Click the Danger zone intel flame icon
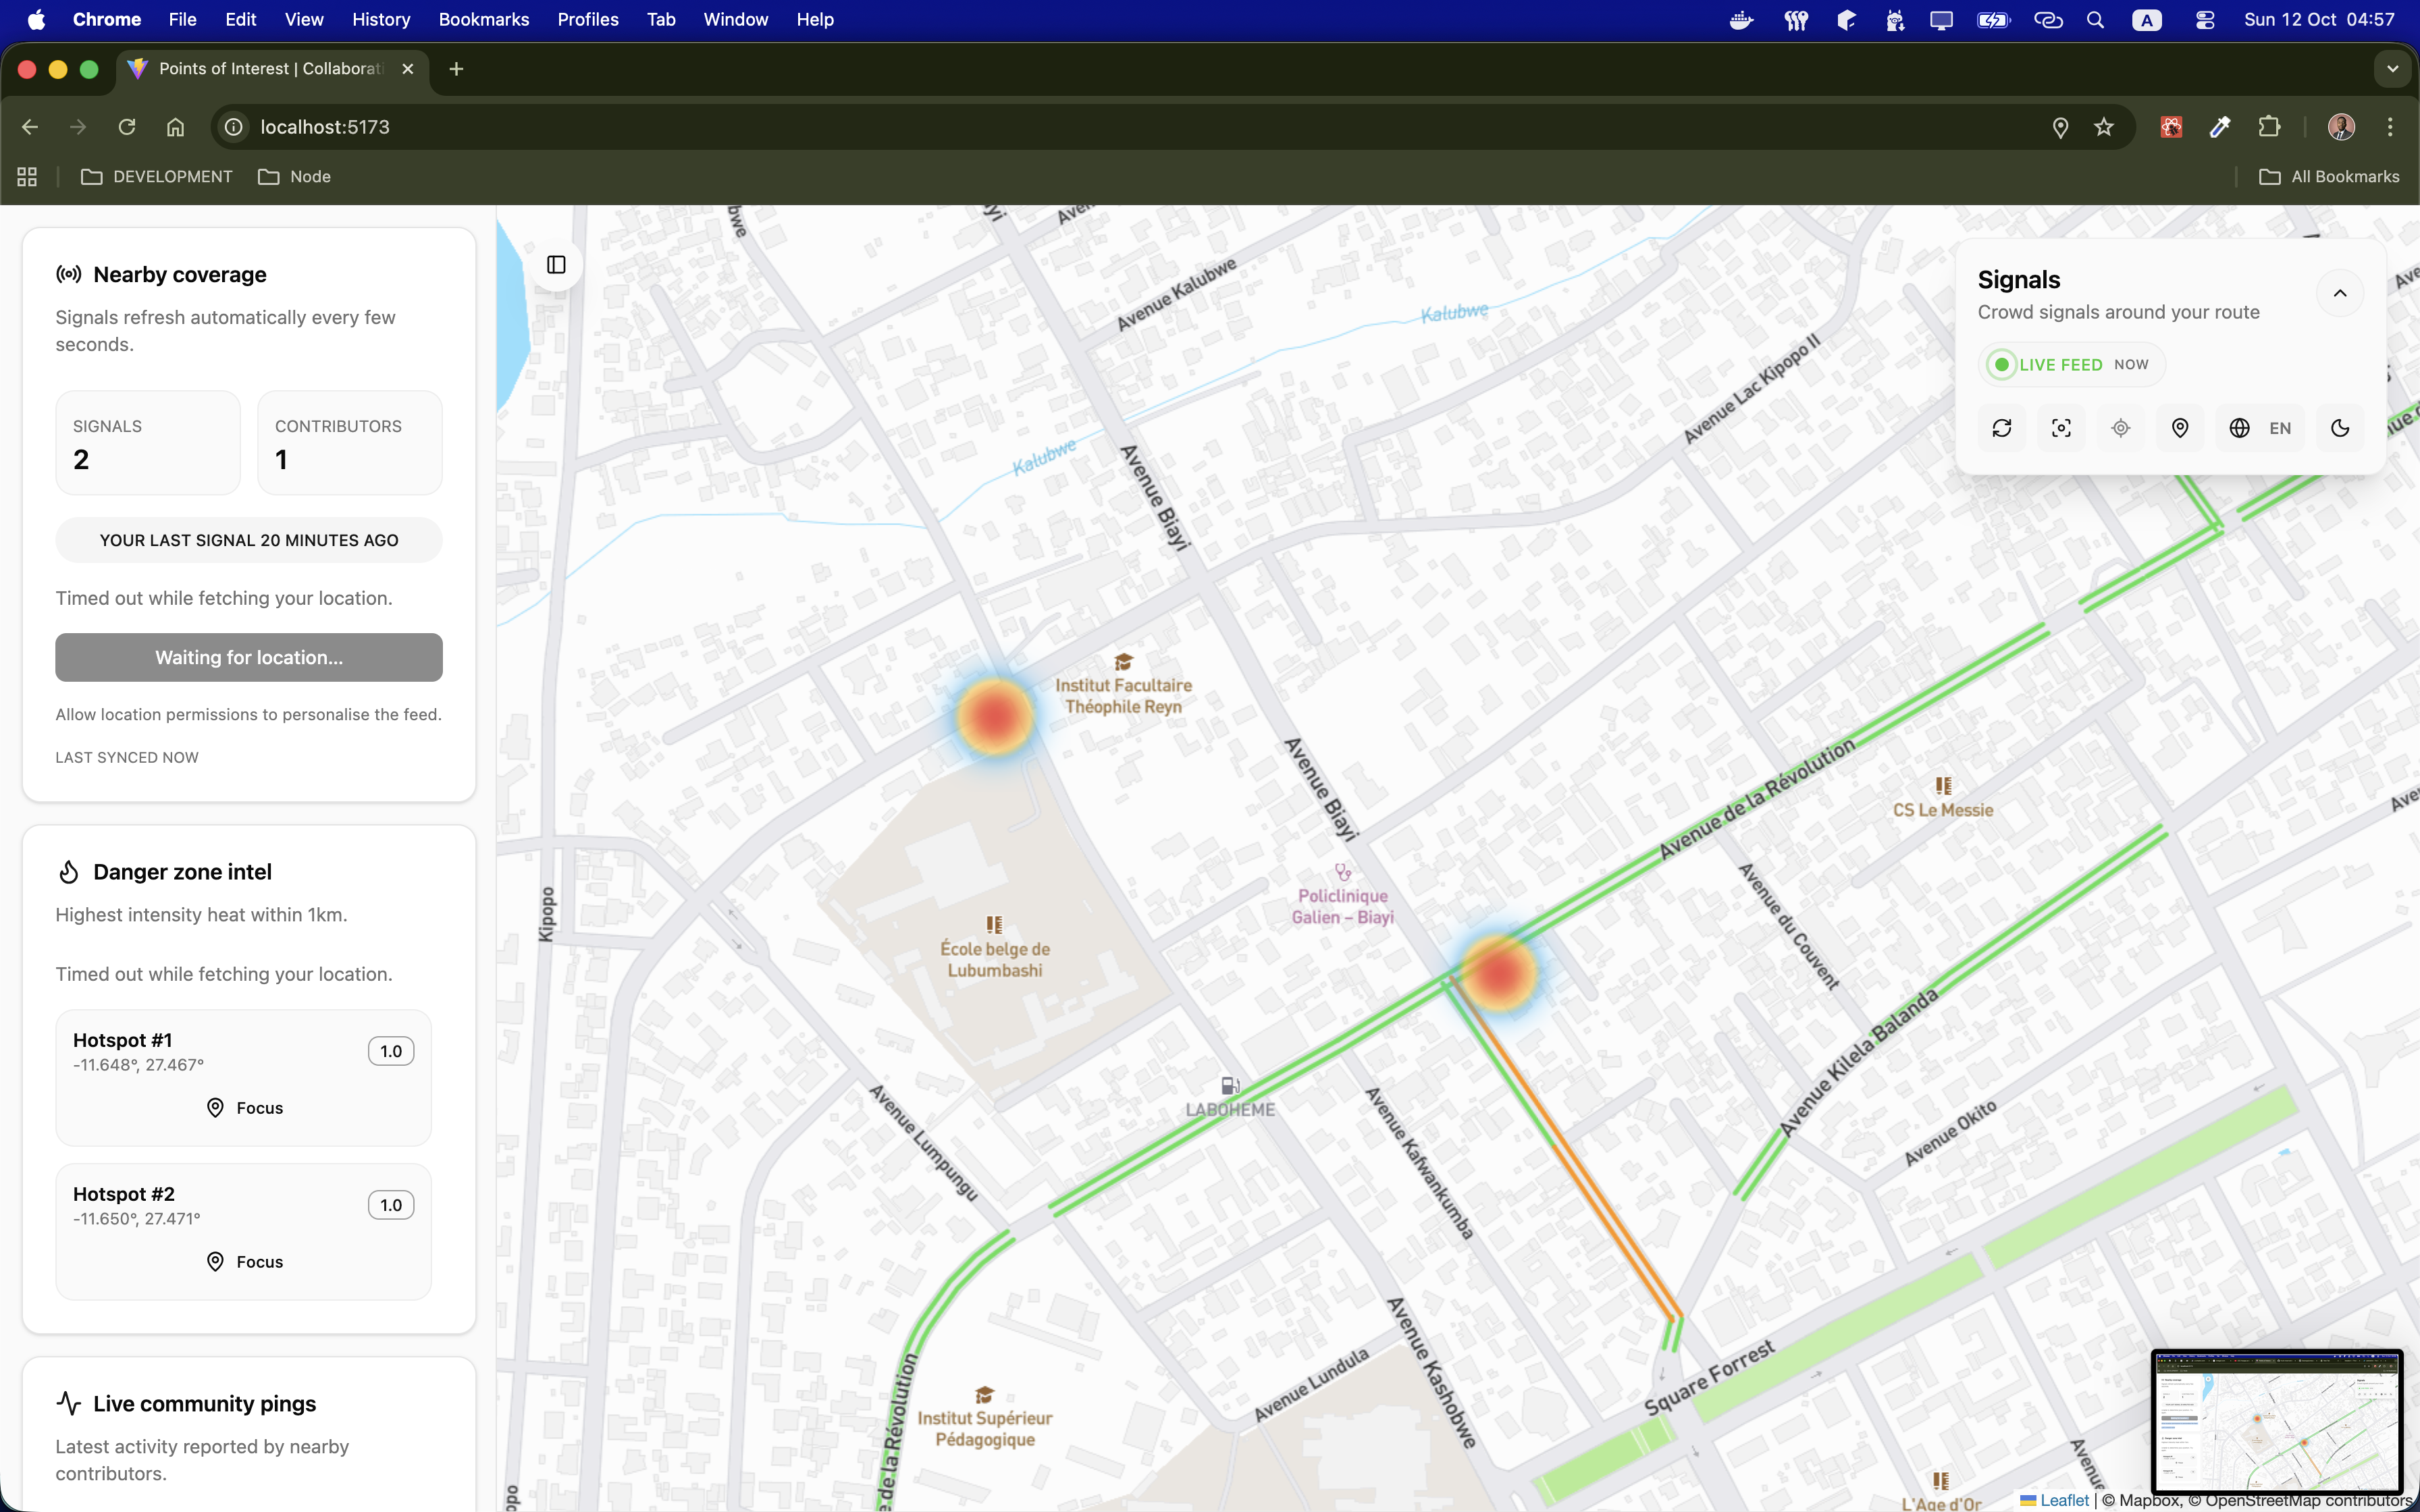This screenshot has height=1512, width=2420. 68,872
